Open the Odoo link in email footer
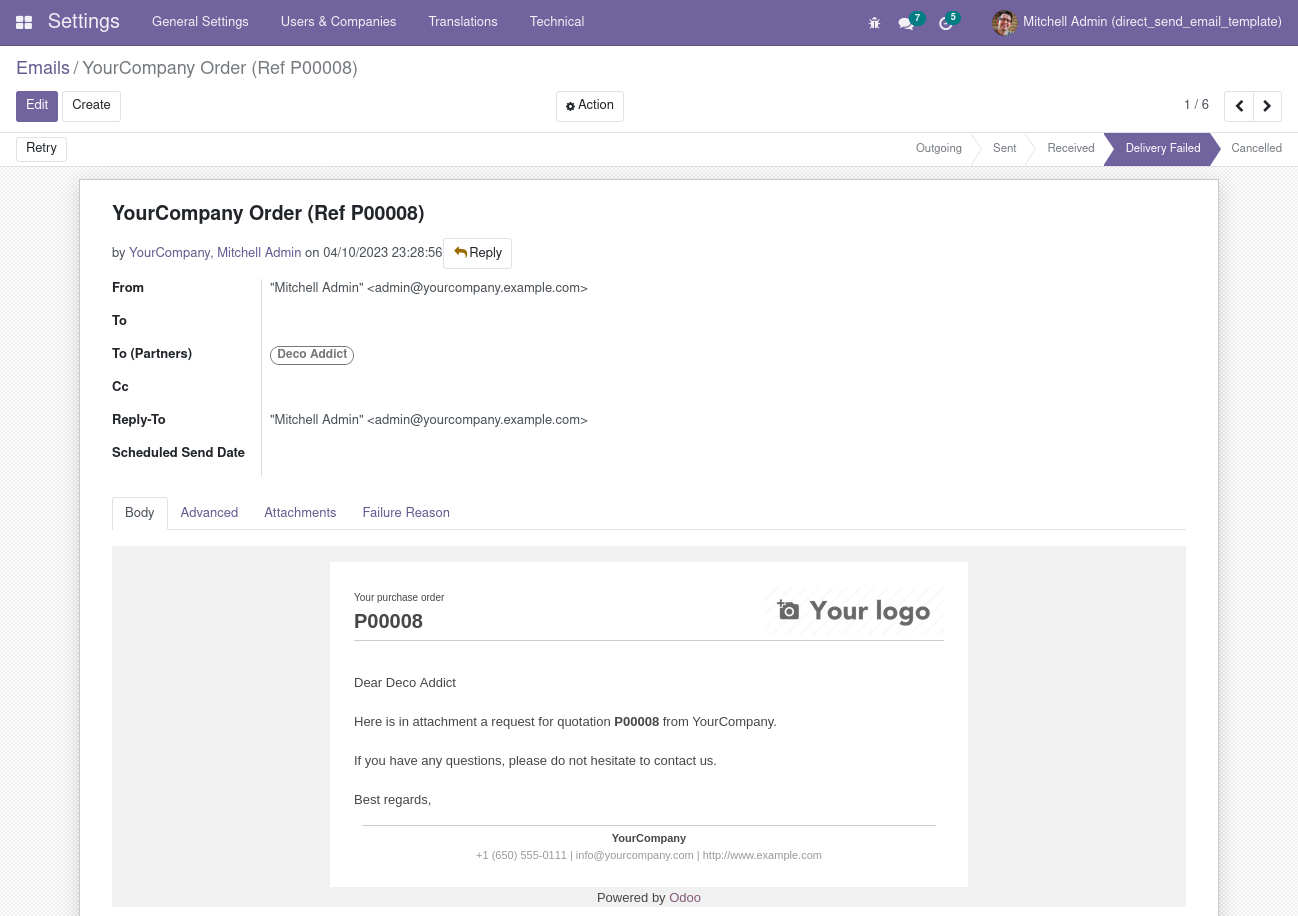This screenshot has height=916, width=1298. (x=685, y=898)
